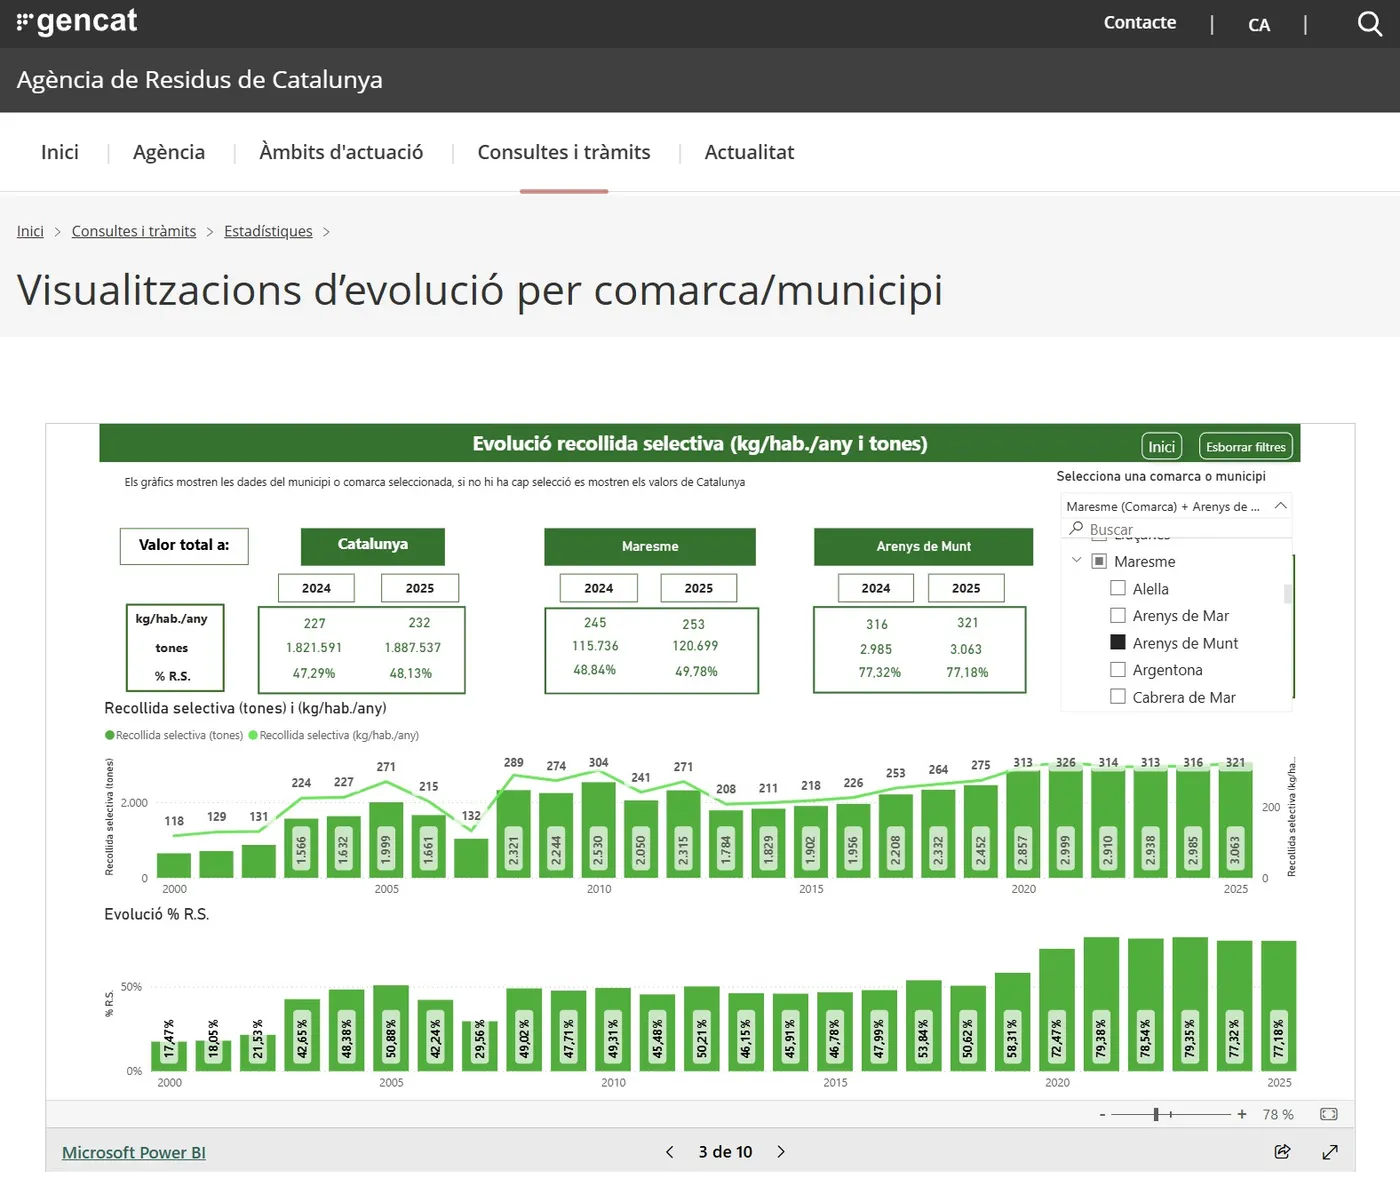Open the CA language selector
This screenshot has height=1179, width=1400.
[1259, 25]
